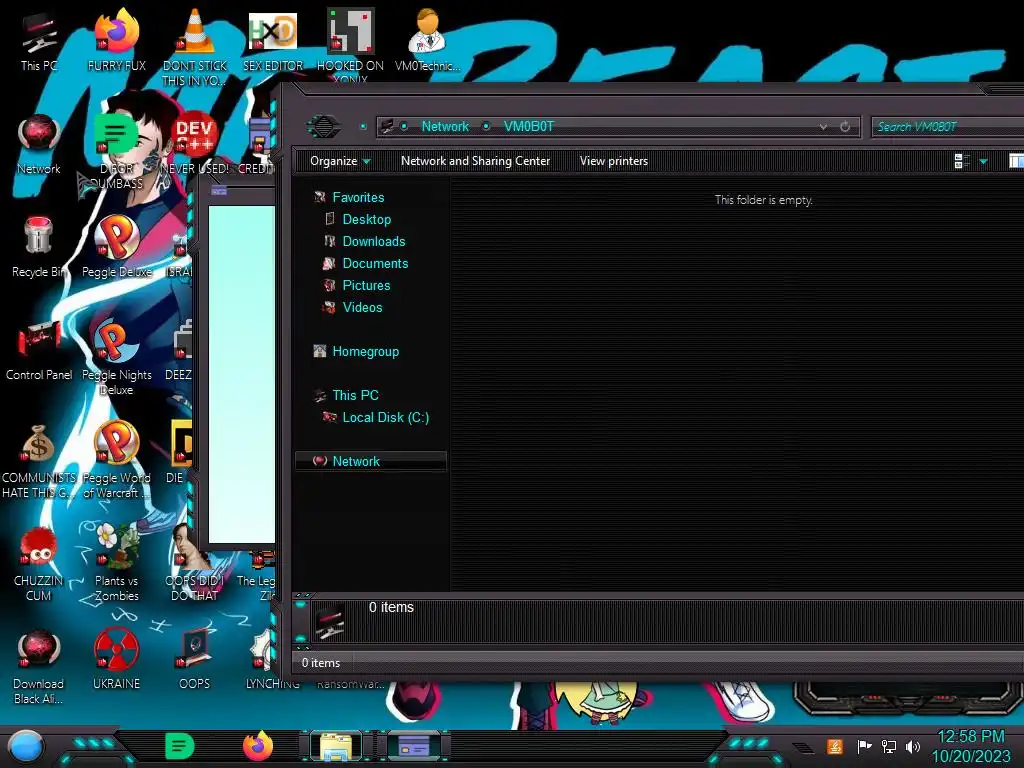This screenshot has height=768, width=1024.
Task: Open the UKRAINE radiation icon shortcut
Action: 116,660
